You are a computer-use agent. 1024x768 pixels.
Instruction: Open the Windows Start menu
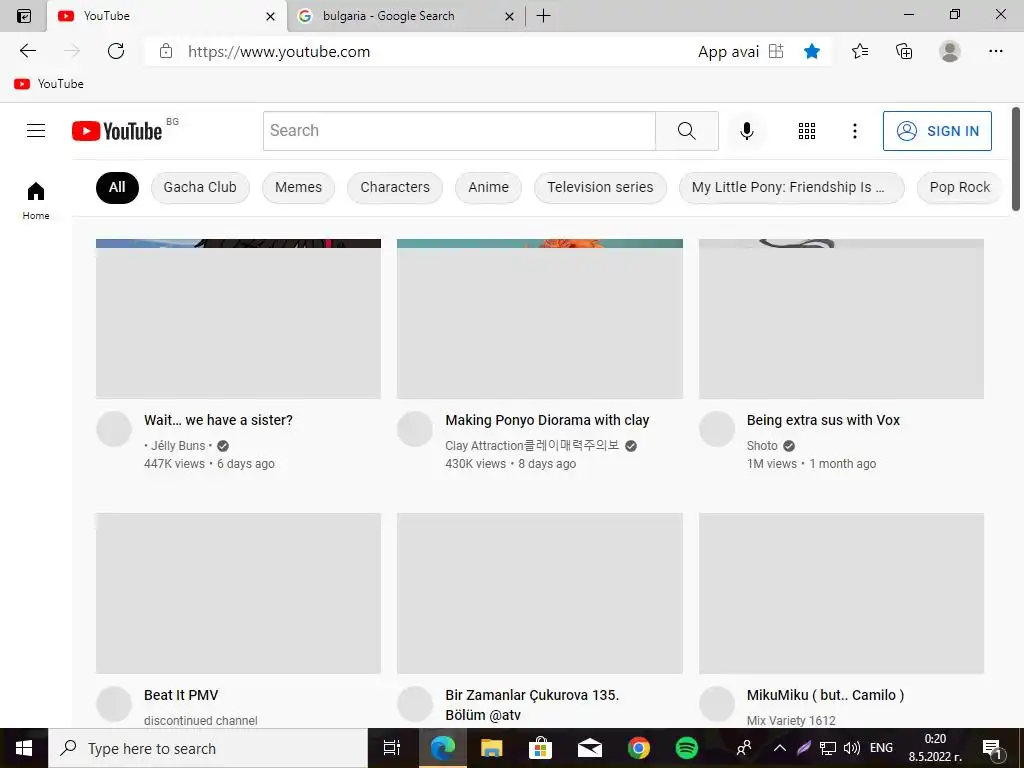pos(24,748)
